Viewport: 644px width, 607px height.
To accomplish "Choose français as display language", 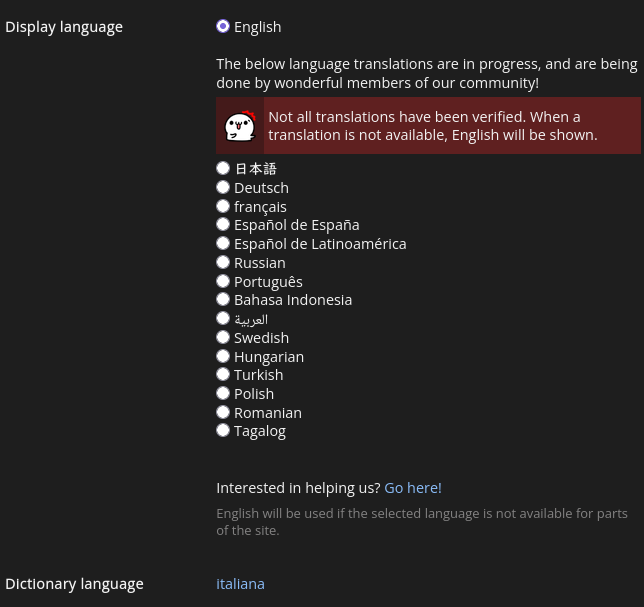I will 223,206.
